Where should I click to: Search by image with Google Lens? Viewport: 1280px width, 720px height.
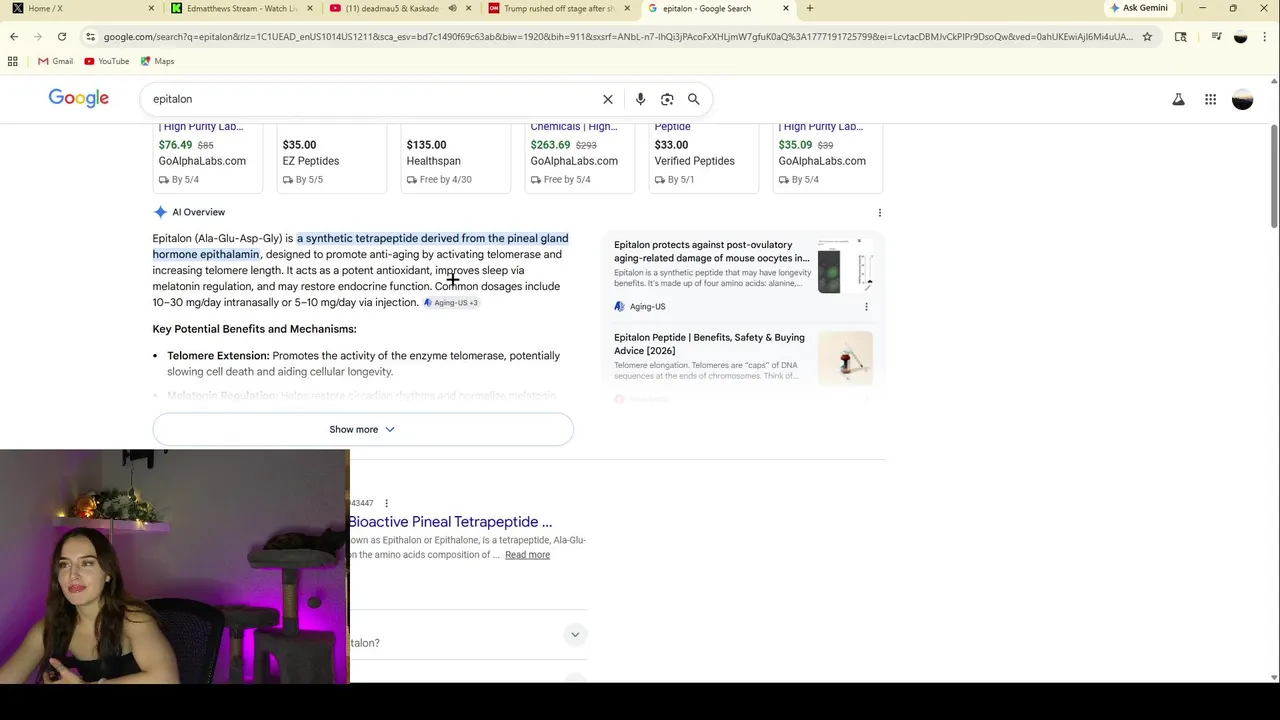tap(667, 99)
